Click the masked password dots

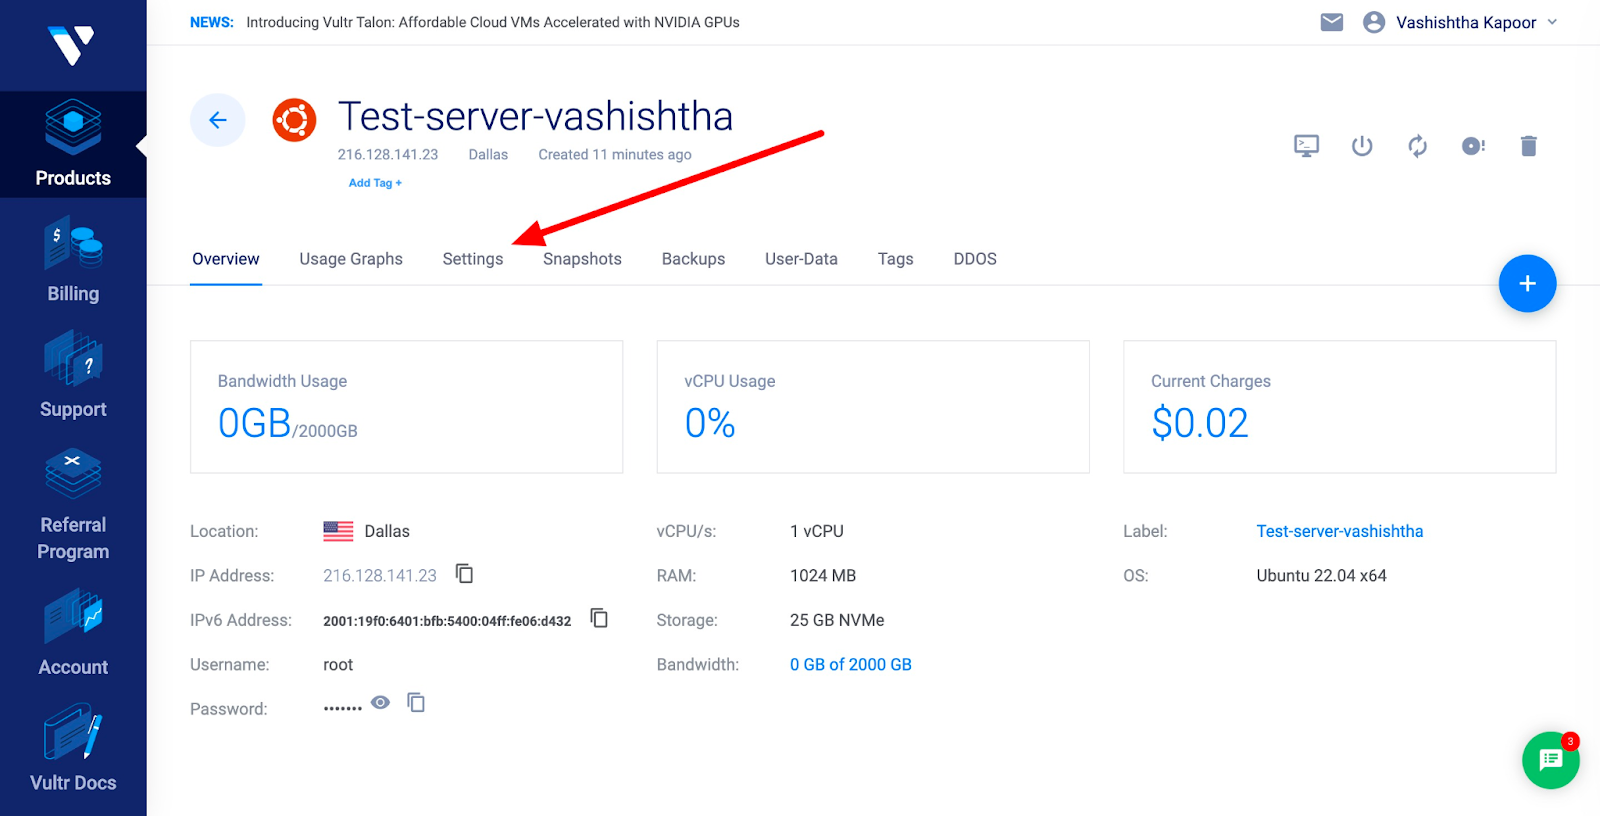tap(343, 708)
